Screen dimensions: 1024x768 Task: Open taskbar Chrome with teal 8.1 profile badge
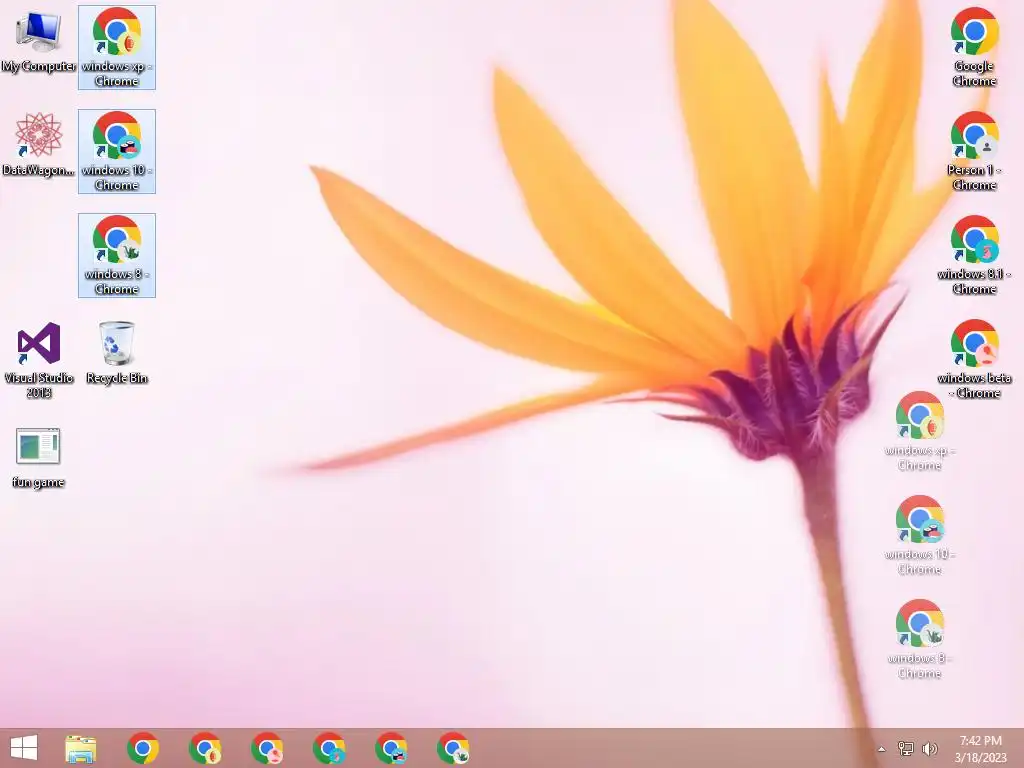pyautogui.click(x=329, y=748)
